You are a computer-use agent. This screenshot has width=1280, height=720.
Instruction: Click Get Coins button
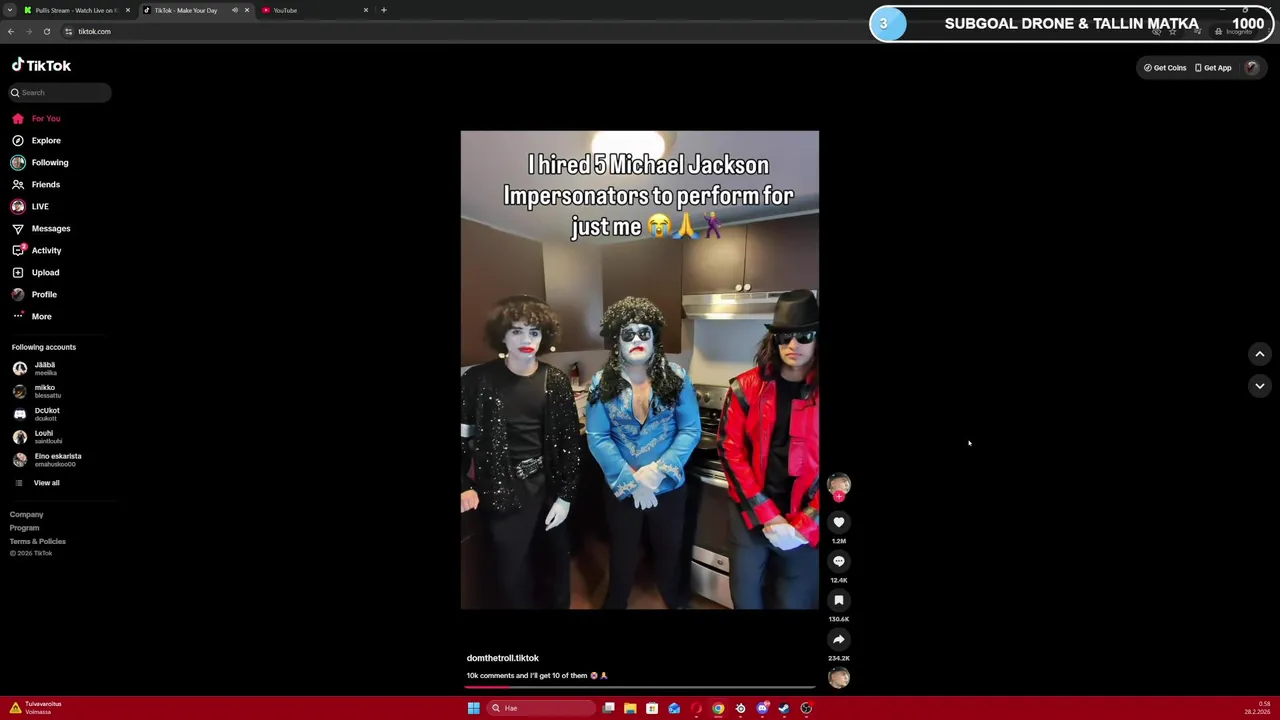[1165, 68]
